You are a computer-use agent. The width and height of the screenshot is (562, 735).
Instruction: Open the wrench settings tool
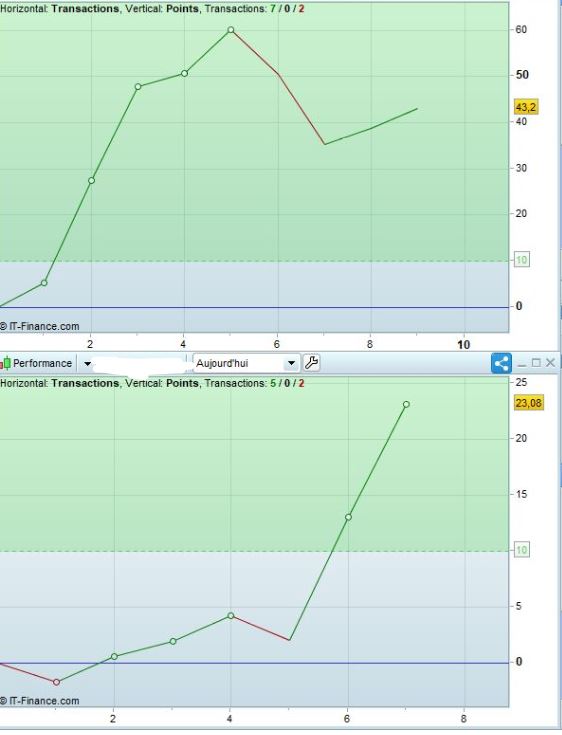pyautogui.click(x=312, y=363)
